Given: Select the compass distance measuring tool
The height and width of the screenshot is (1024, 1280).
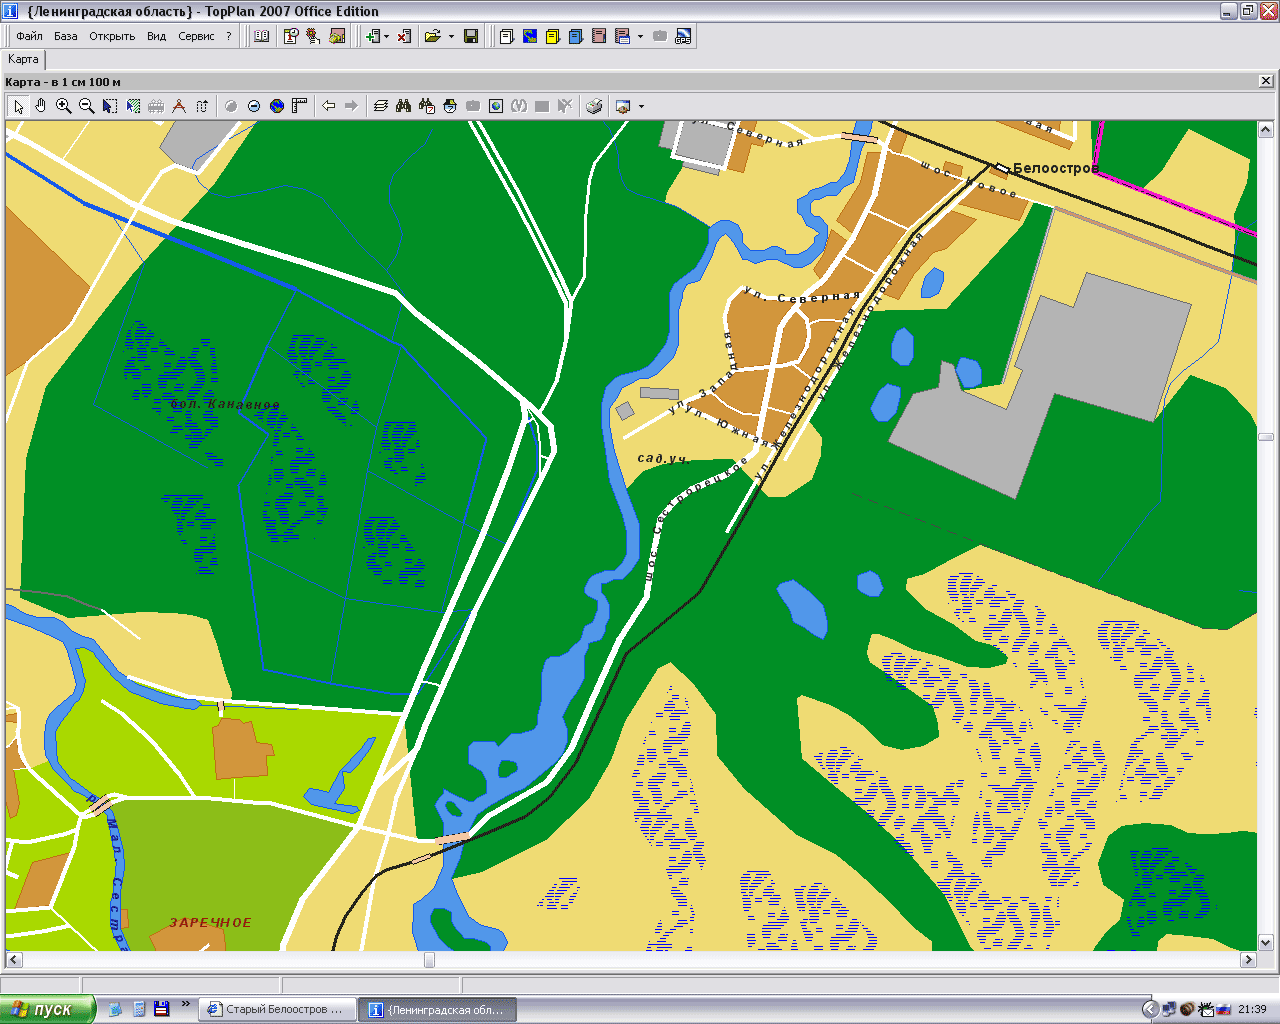Looking at the screenshot, I should 179,106.
